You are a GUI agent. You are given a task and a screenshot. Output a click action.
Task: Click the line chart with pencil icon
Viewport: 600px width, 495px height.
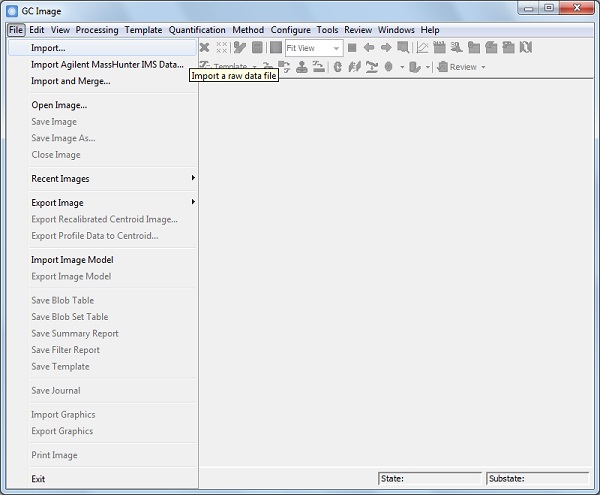[x=422, y=47]
